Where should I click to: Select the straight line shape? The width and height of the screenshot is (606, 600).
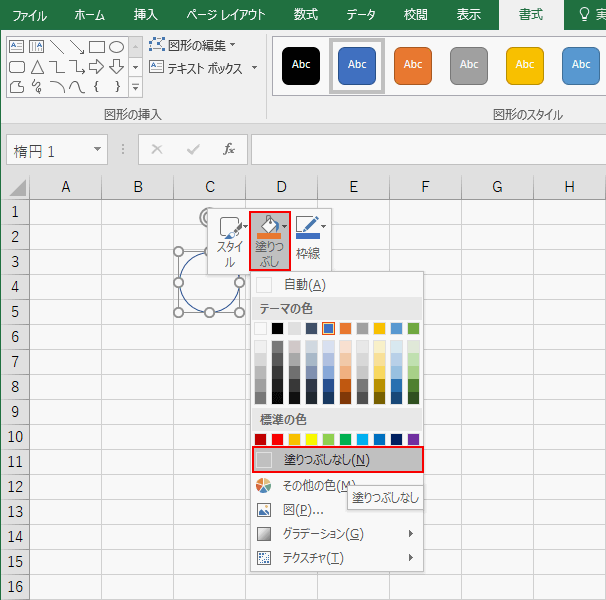[57, 46]
